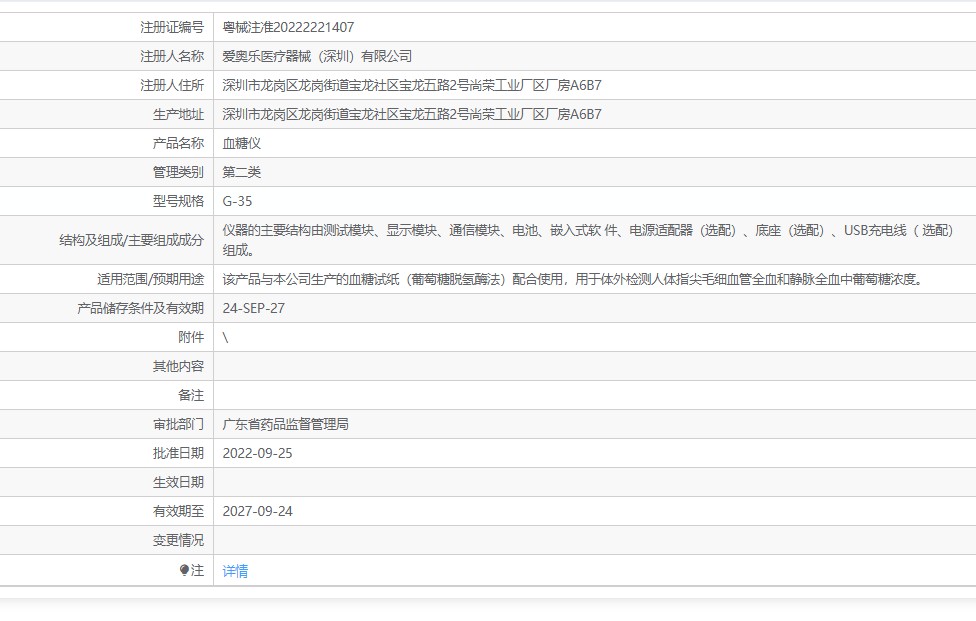Click the 产品储存条件及有效期 label

tap(140, 308)
